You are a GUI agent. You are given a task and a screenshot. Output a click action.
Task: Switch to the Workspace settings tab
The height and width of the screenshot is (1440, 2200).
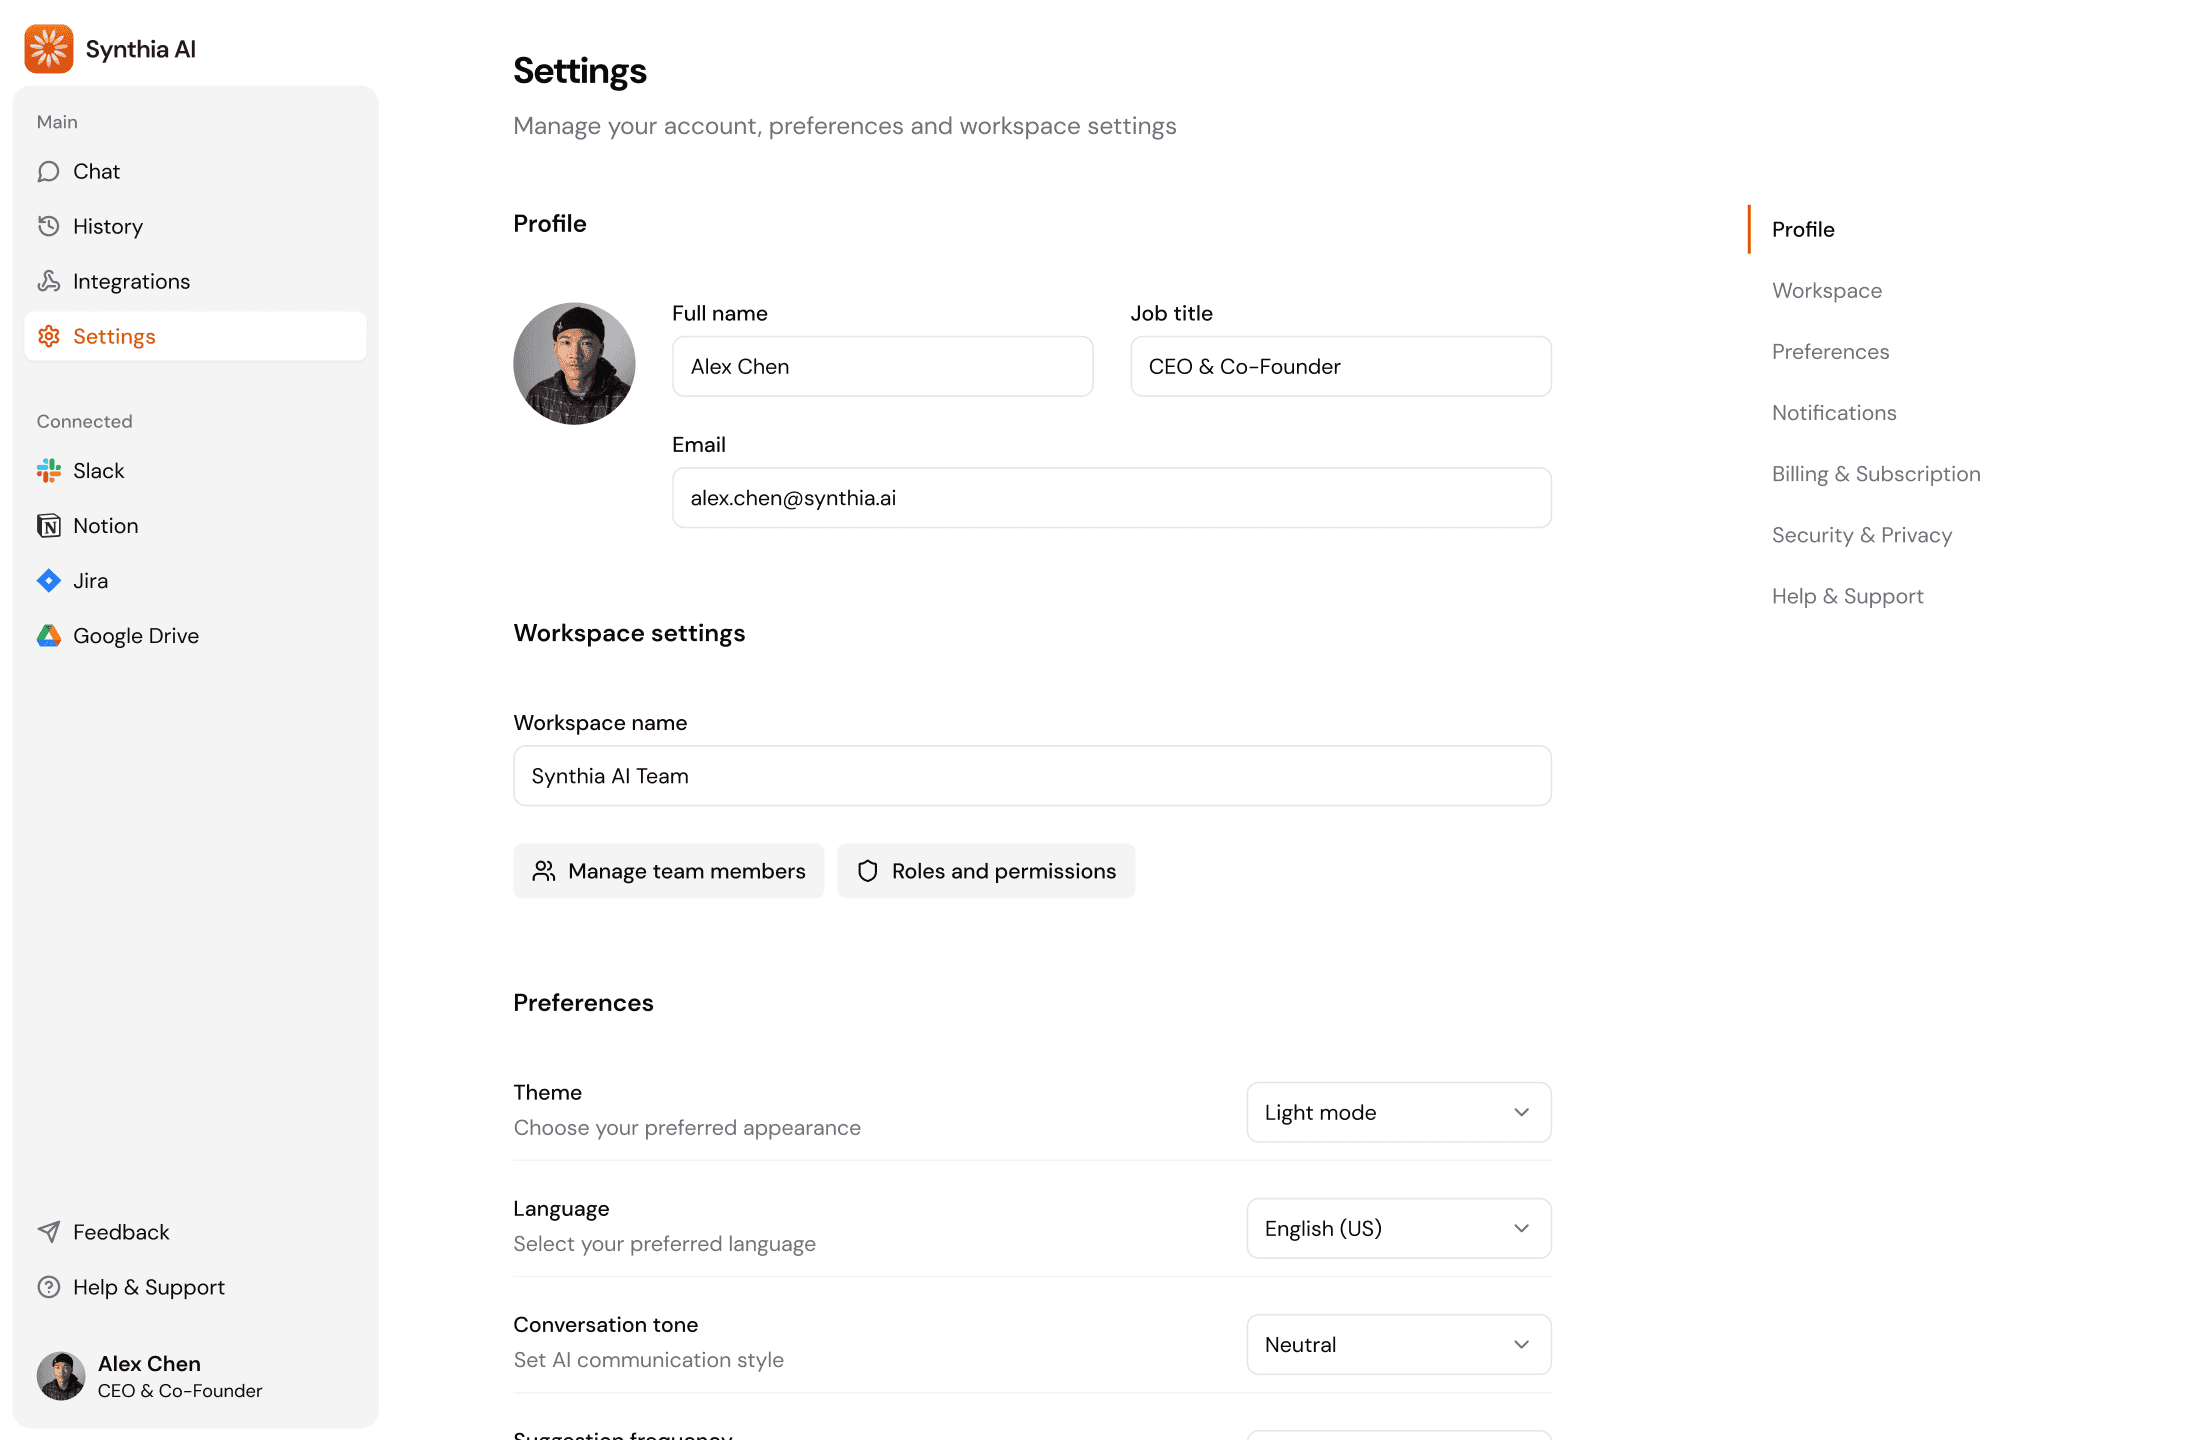tap(1826, 290)
